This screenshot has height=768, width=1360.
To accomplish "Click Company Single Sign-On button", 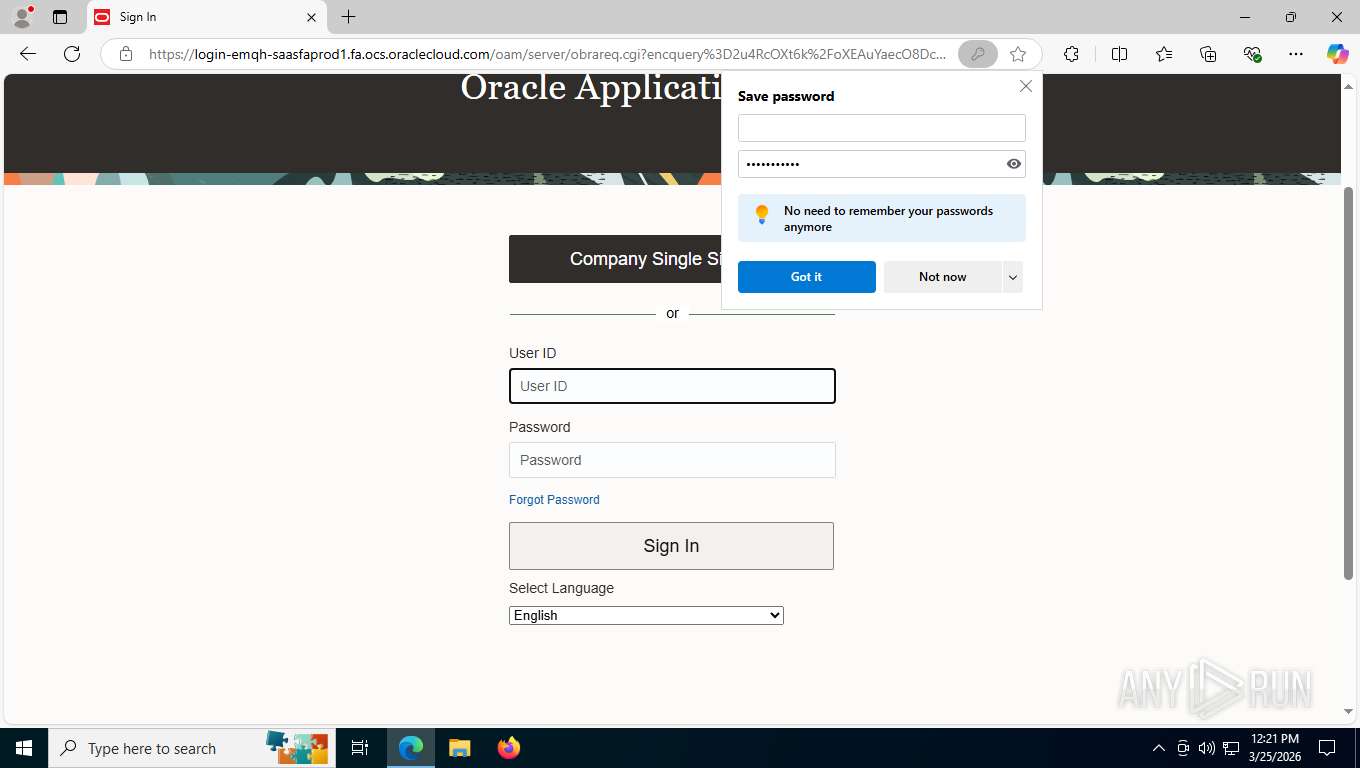I will pos(615,259).
